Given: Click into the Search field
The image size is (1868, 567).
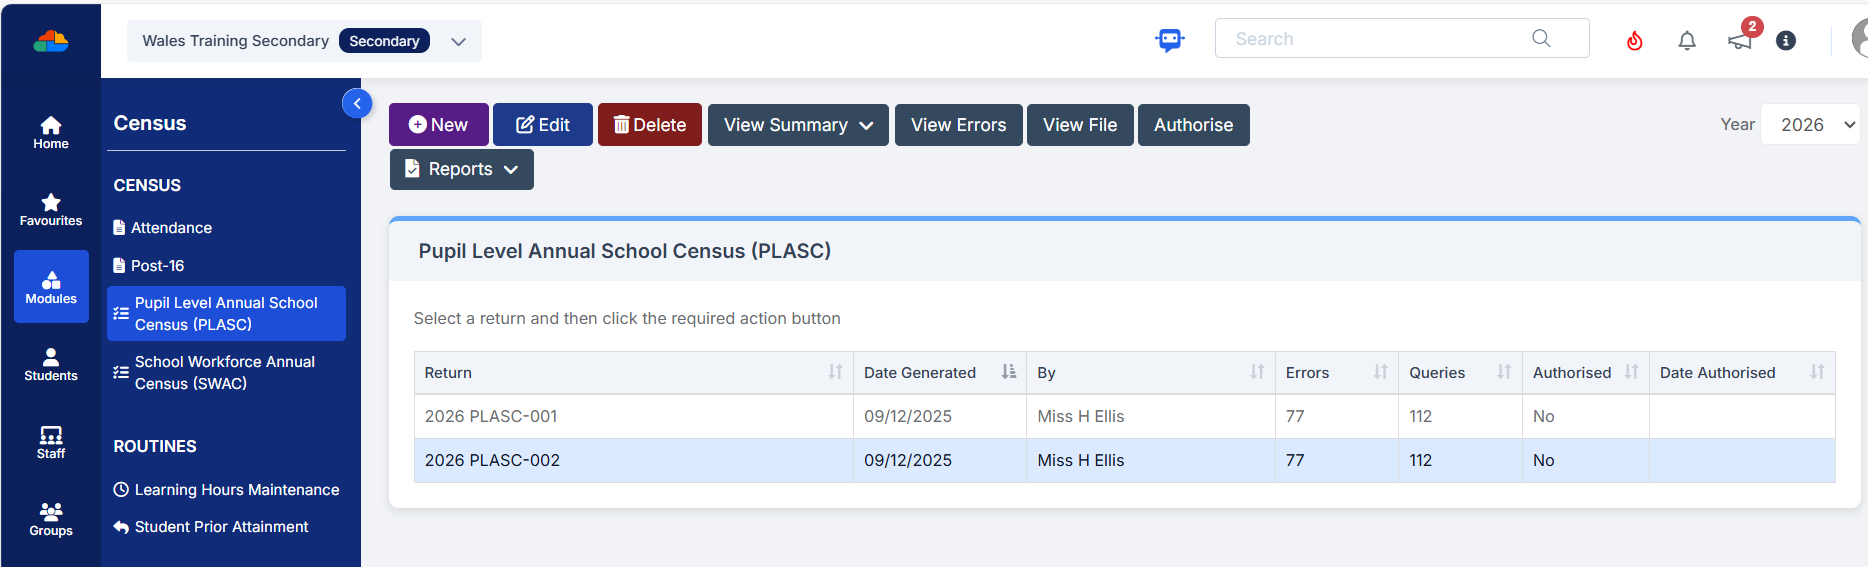Looking at the screenshot, I should click(1380, 39).
